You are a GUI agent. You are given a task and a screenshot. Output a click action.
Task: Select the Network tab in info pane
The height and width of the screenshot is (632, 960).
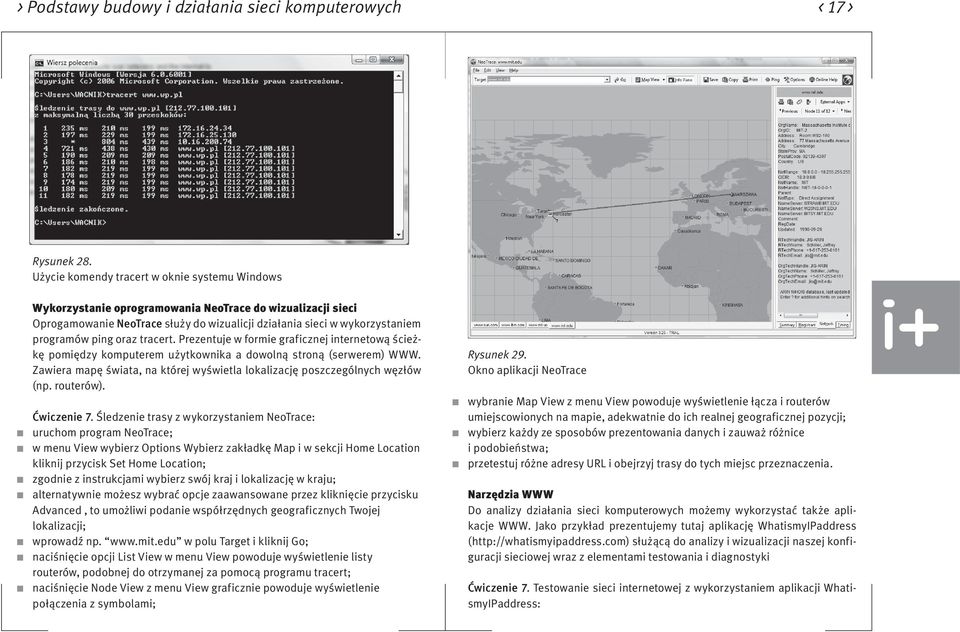tap(826, 324)
